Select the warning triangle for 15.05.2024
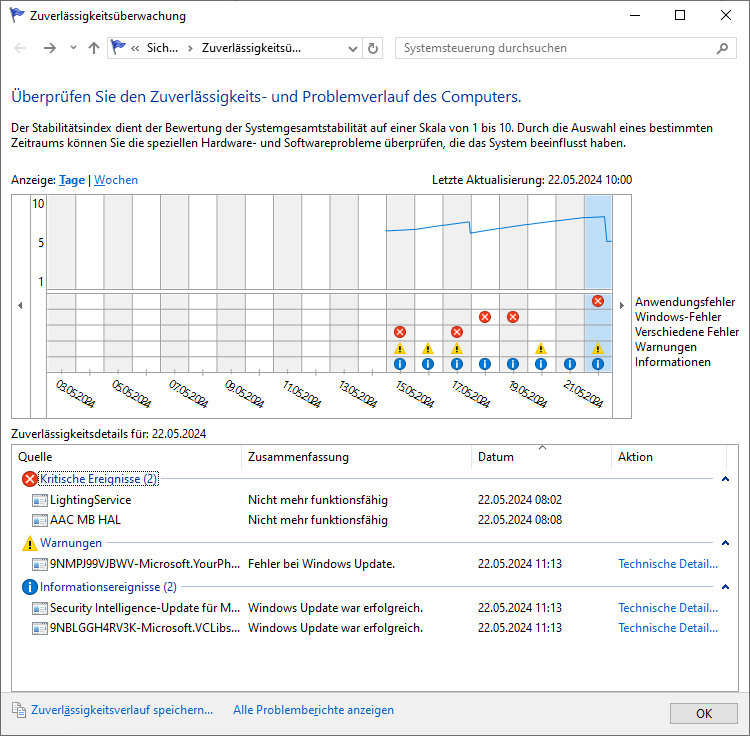 pyautogui.click(x=400, y=349)
